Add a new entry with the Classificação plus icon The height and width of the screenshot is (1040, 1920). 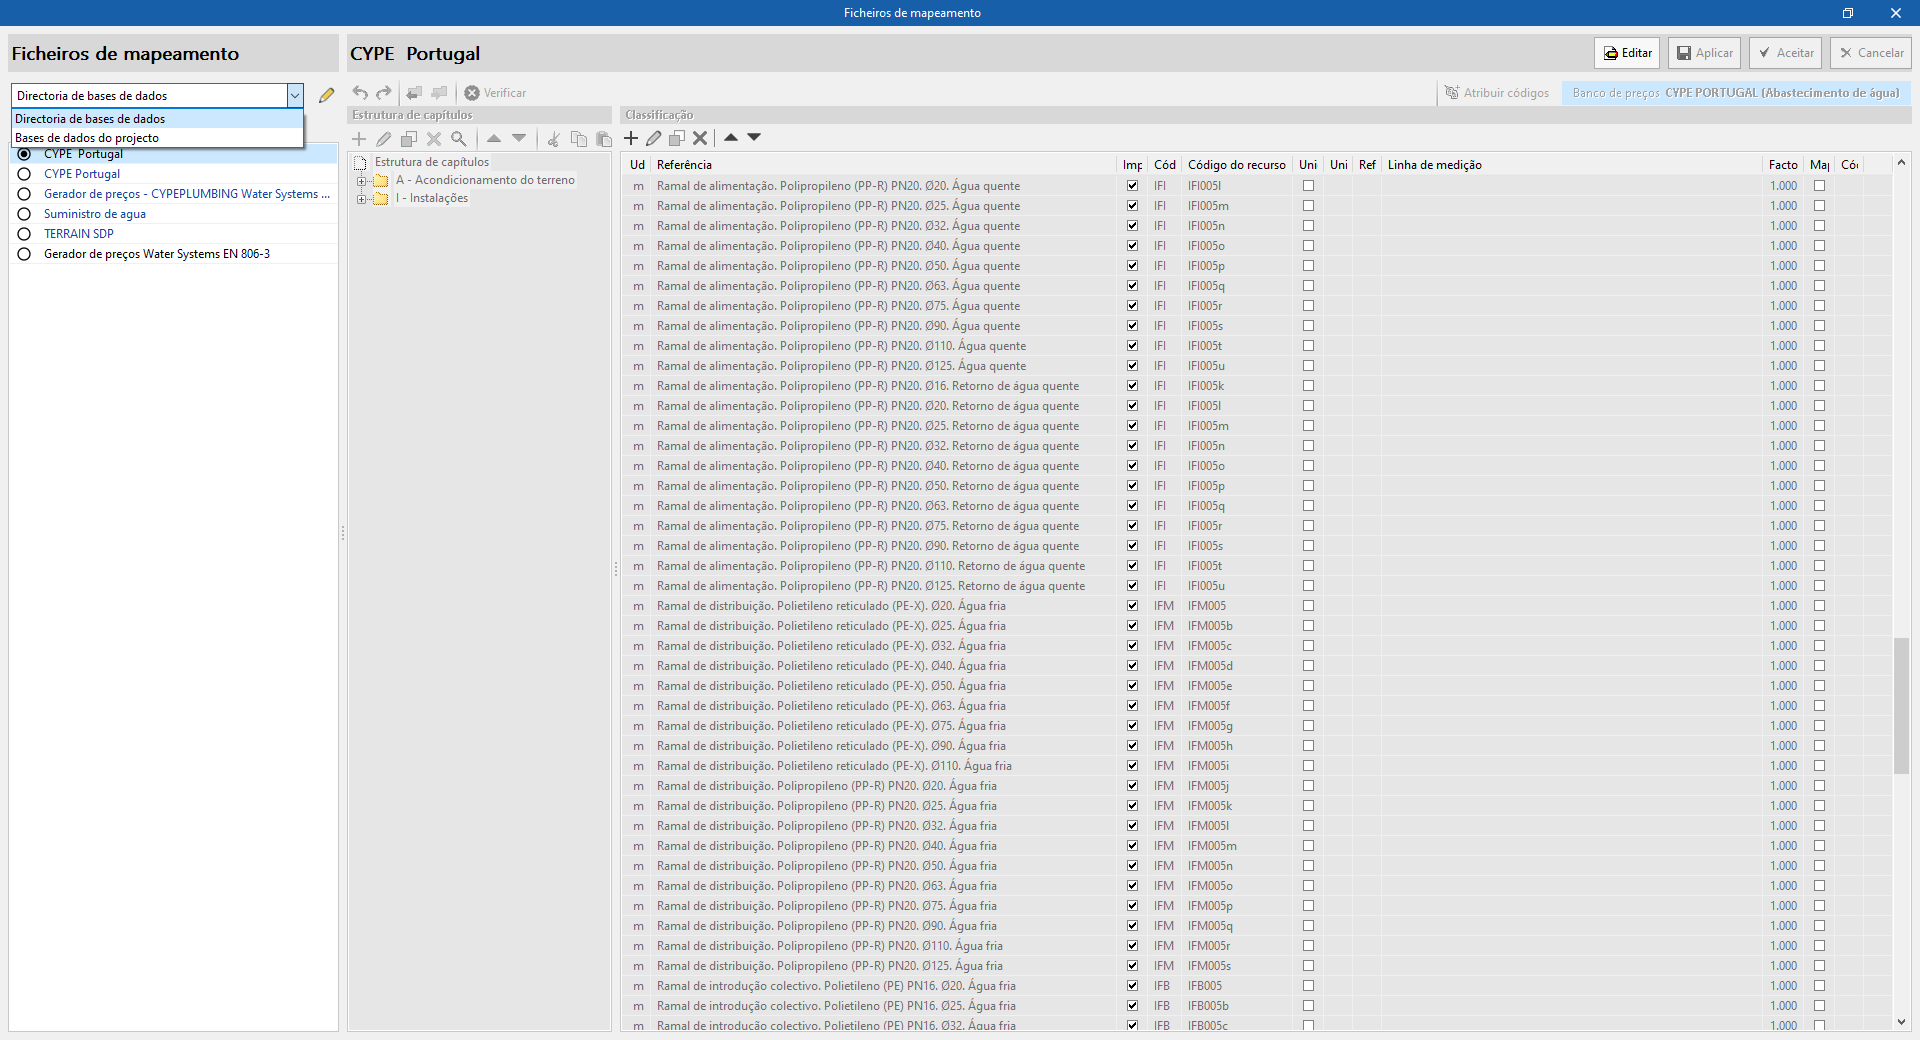point(631,138)
